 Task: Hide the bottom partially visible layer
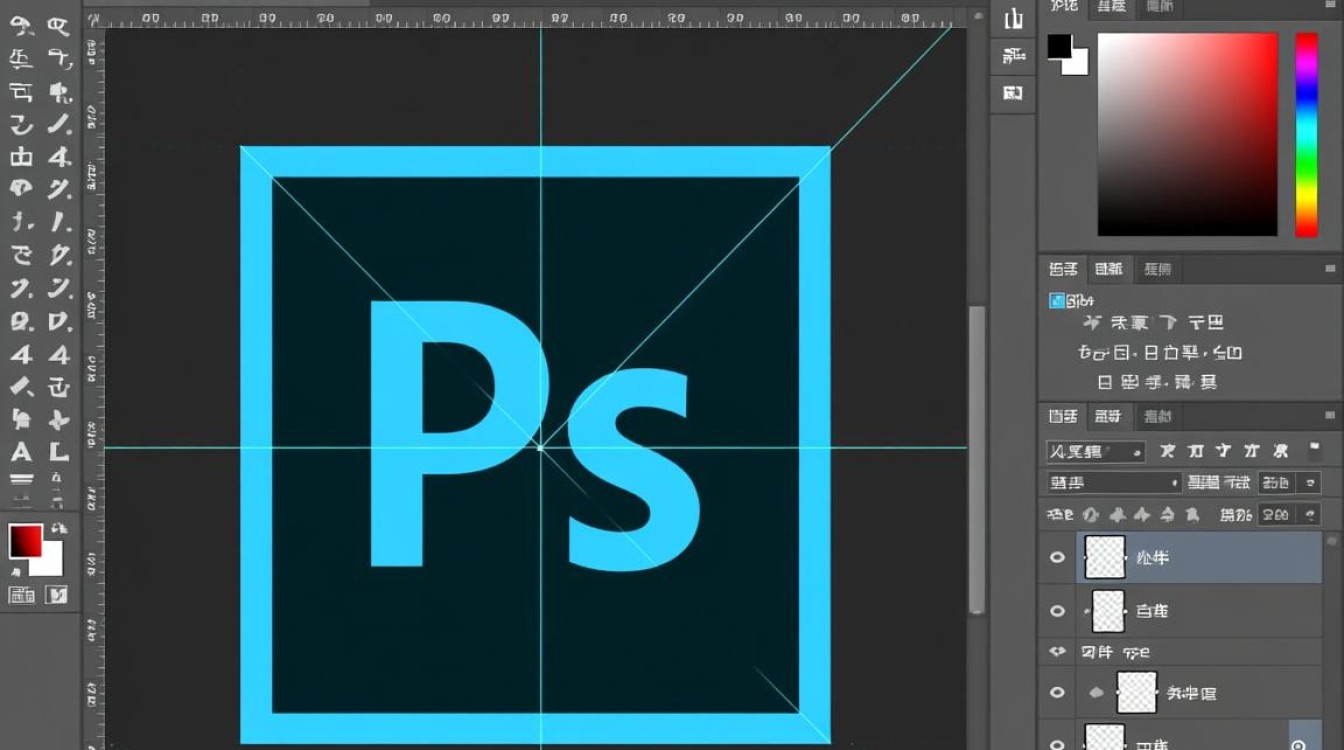tap(1057, 743)
